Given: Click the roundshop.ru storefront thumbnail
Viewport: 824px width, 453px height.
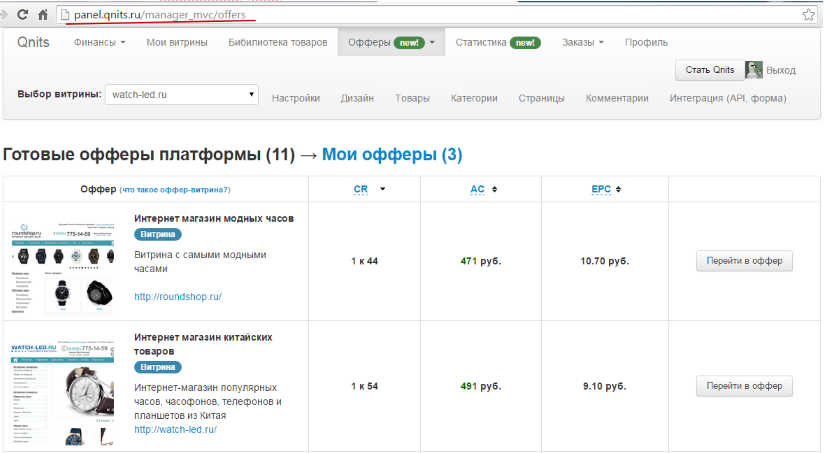Looking at the screenshot, I should point(63,262).
